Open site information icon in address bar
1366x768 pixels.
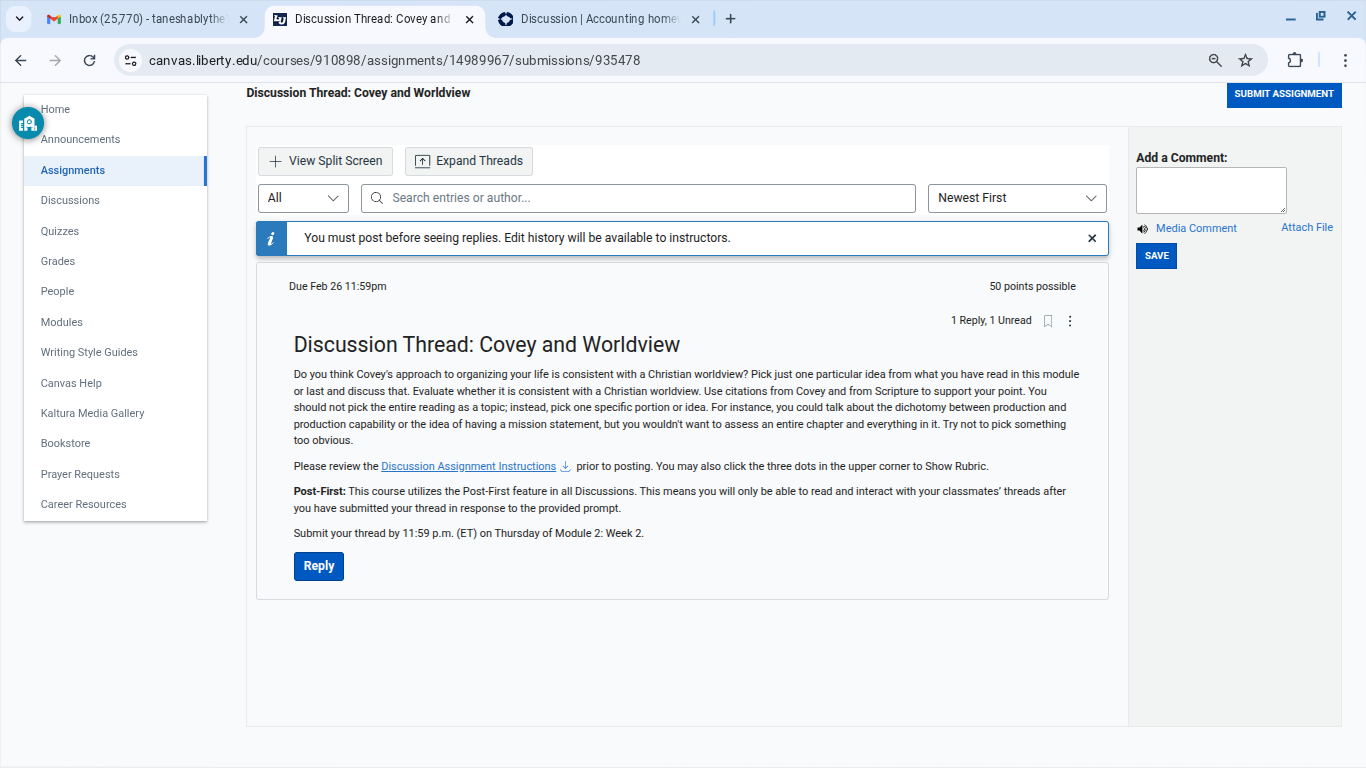(130, 60)
